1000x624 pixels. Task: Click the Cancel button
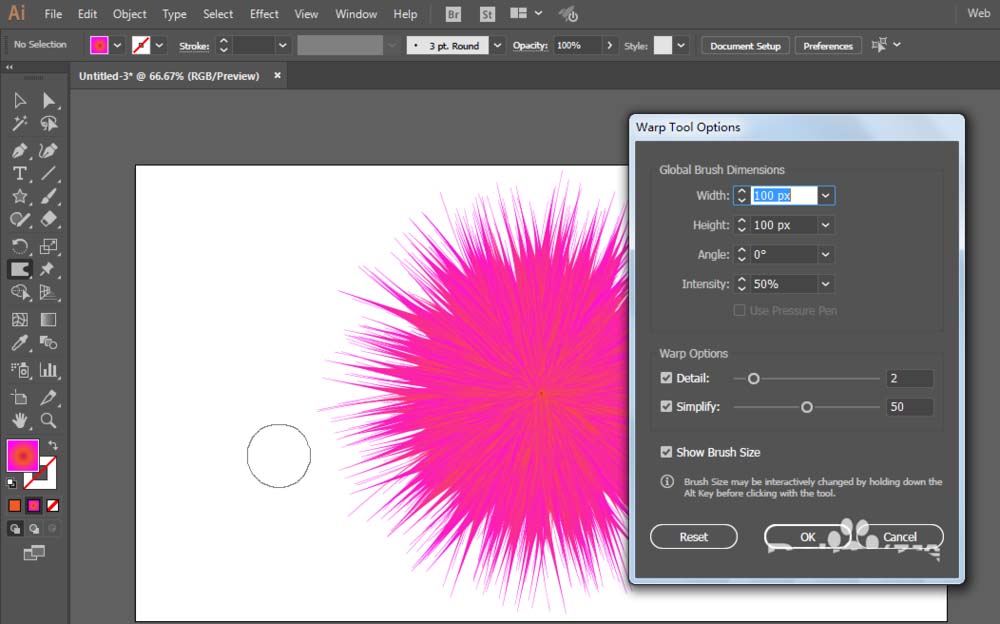[899, 537]
